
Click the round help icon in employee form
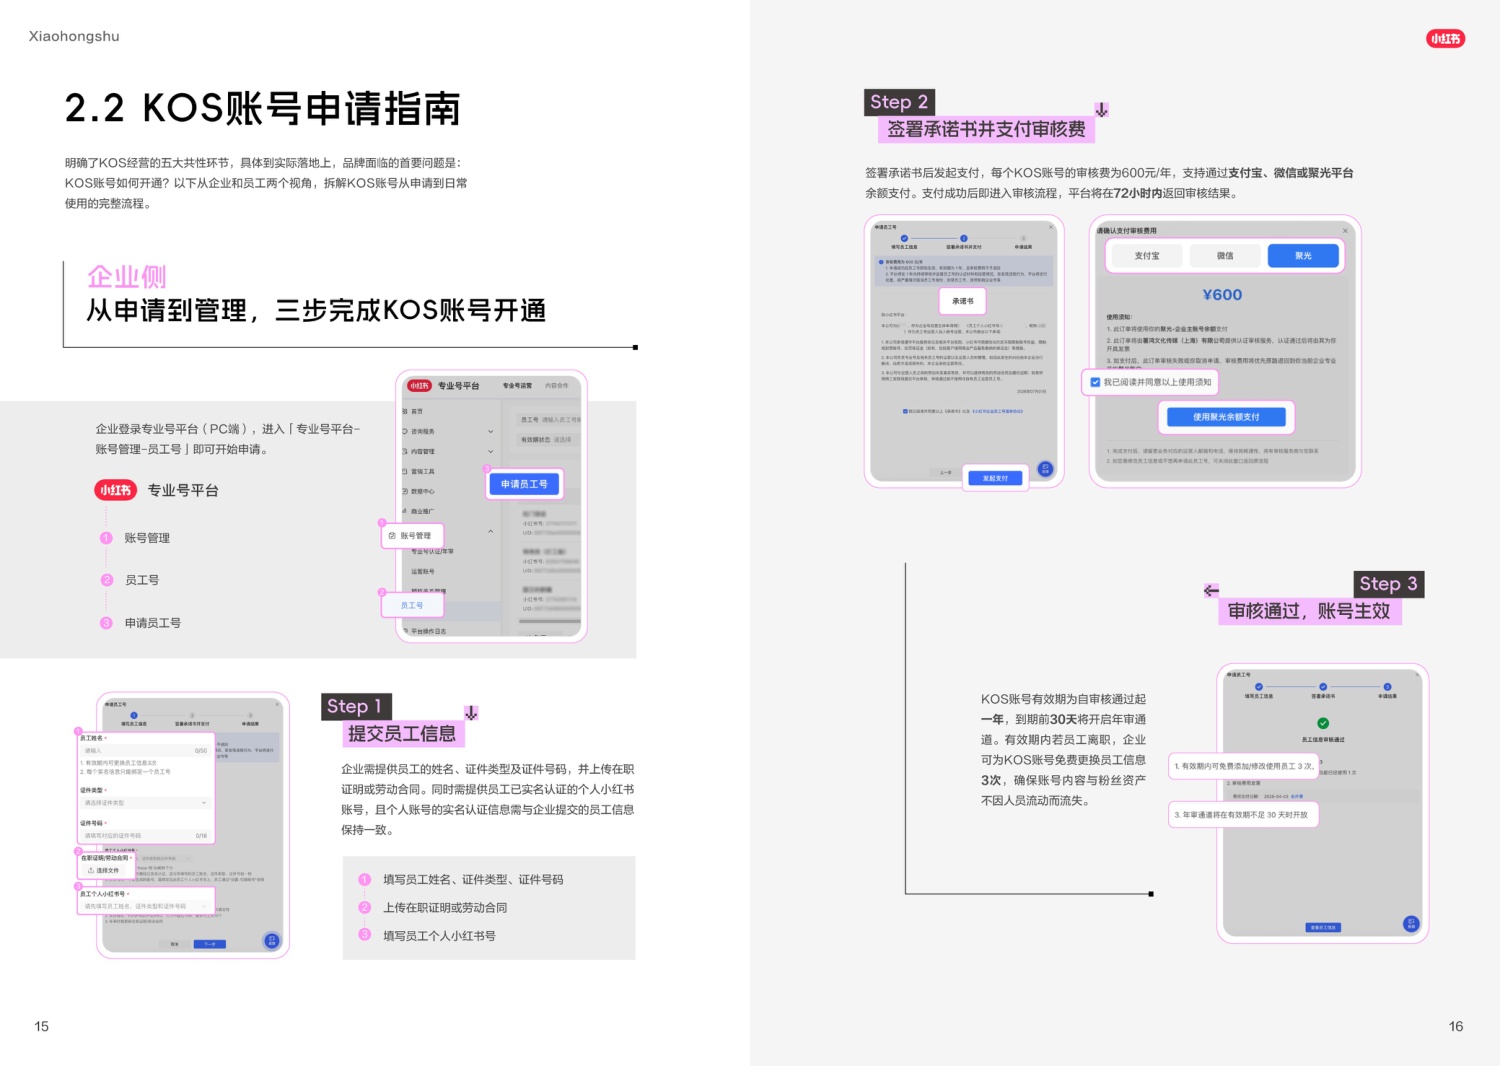click(271, 940)
